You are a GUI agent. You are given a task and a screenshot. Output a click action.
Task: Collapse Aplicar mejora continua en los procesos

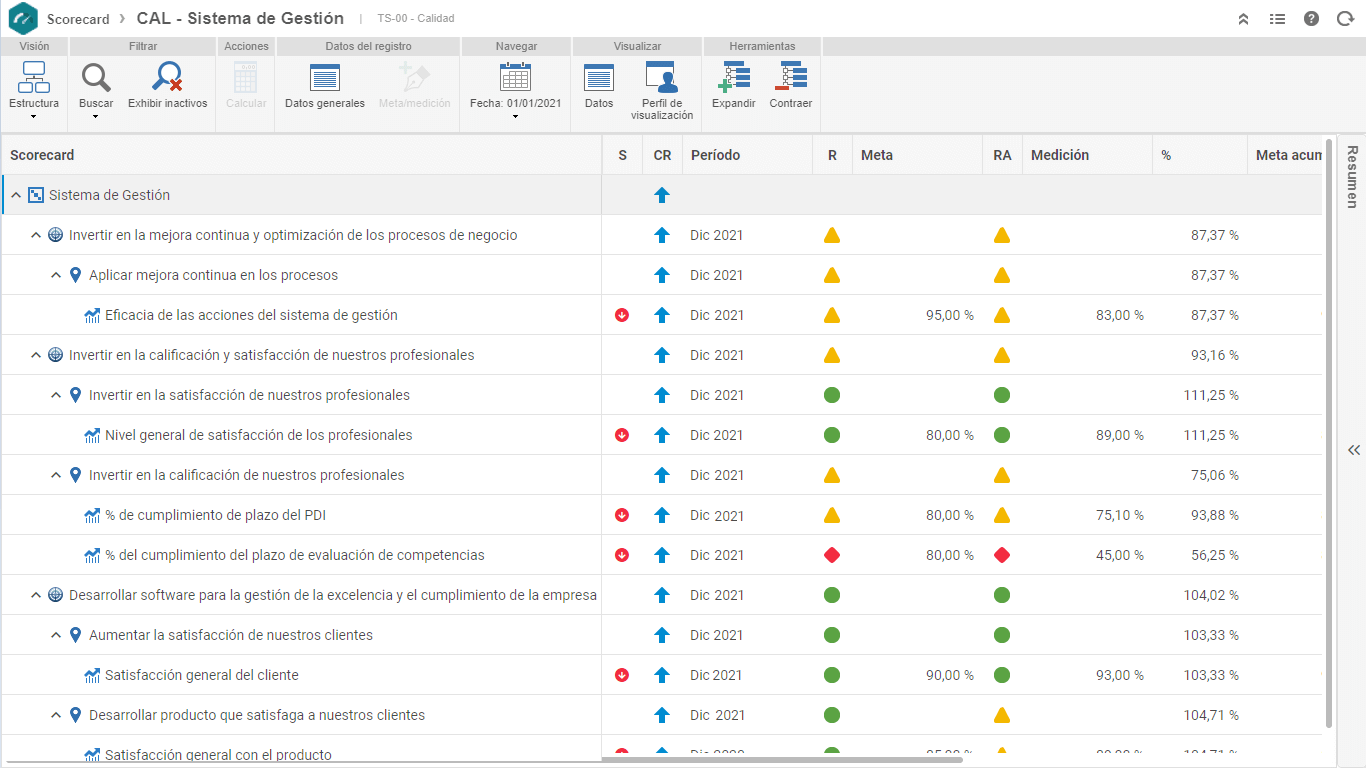56,275
